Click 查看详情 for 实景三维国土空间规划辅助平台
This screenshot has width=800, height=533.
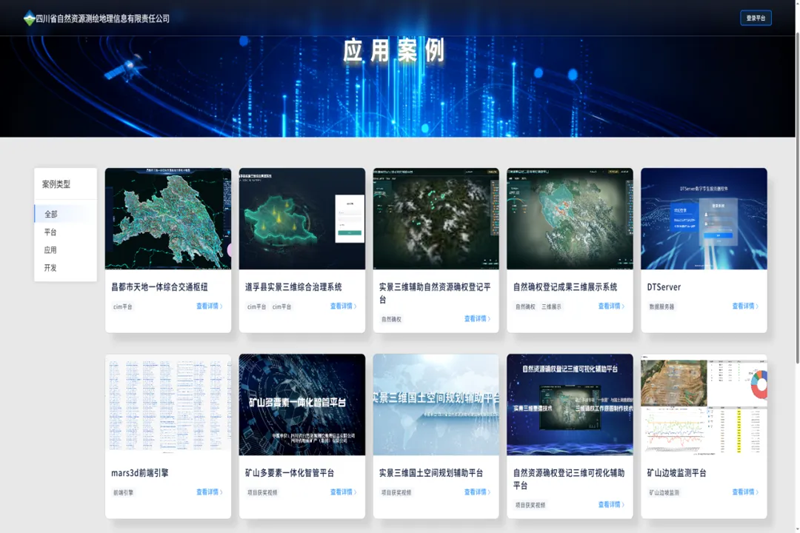pyautogui.click(x=477, y=492)
